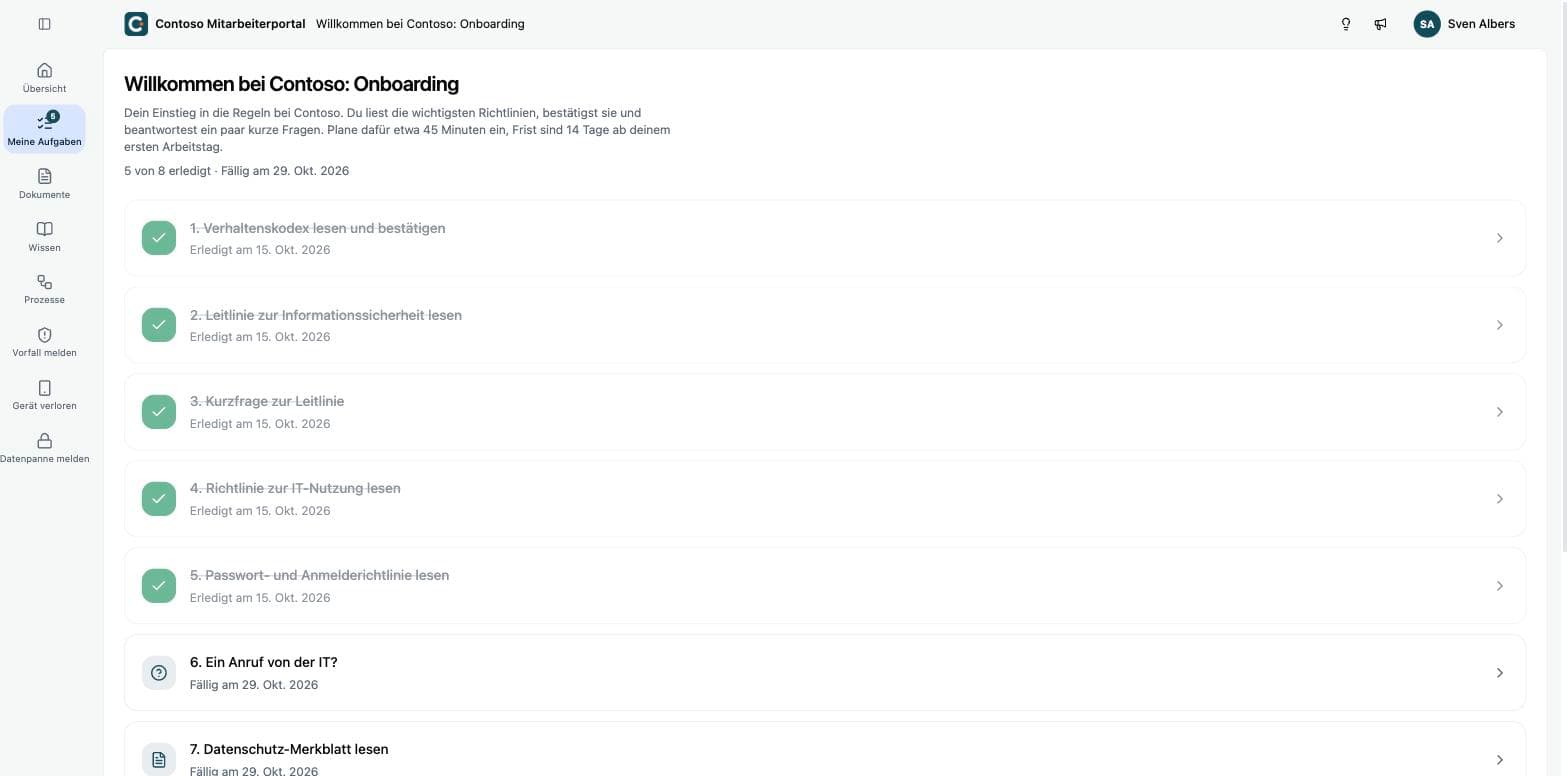Open Wissen in the sidebar
The image size is (1568, 776).
tap(44, 237)
